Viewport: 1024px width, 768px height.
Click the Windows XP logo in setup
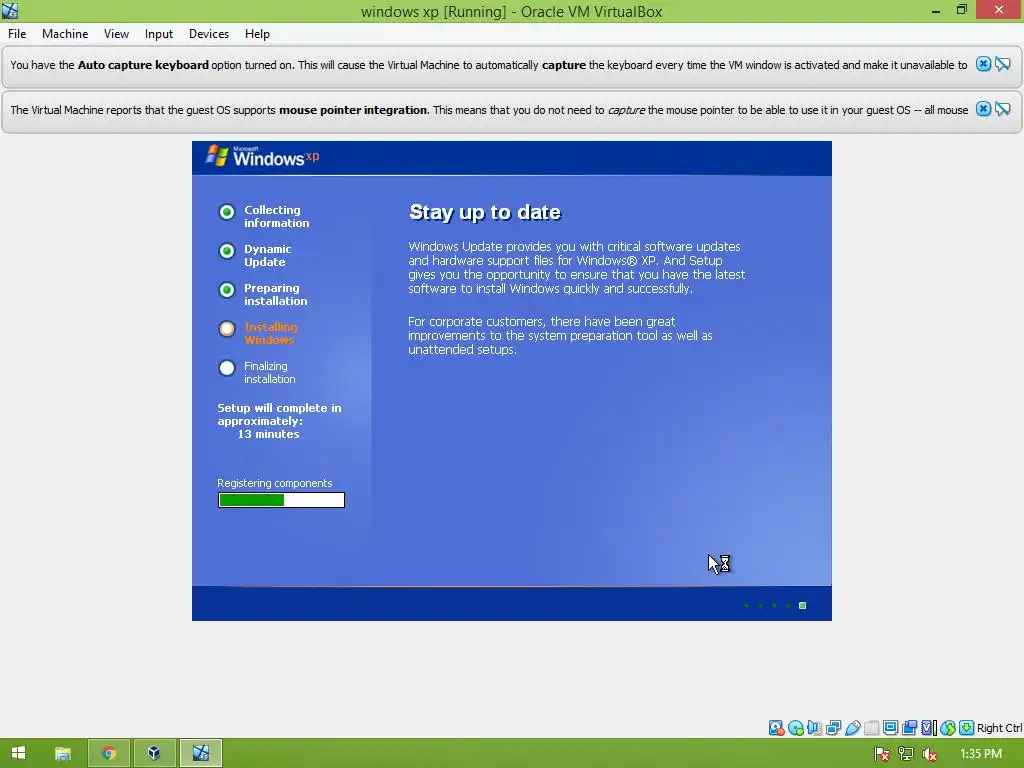263,157
